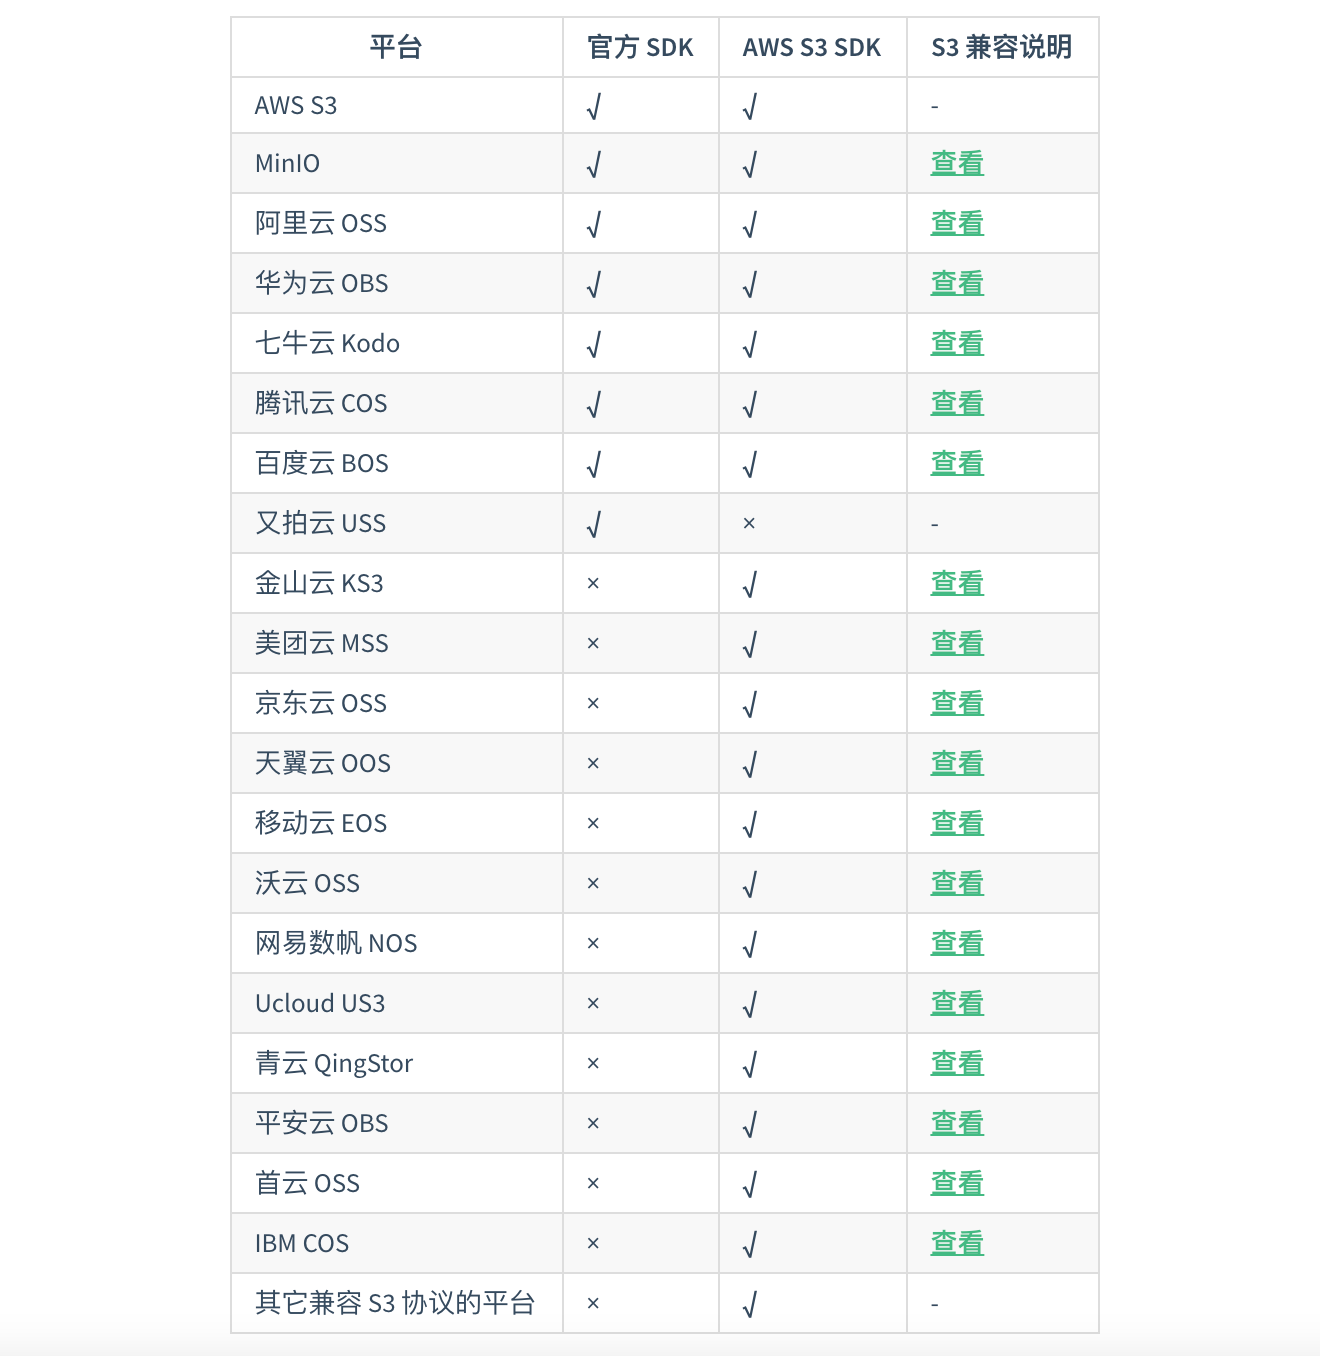
Task: Click the 官方 SDK × mark for 金山云 KS3
Action: tap(593, 583)
